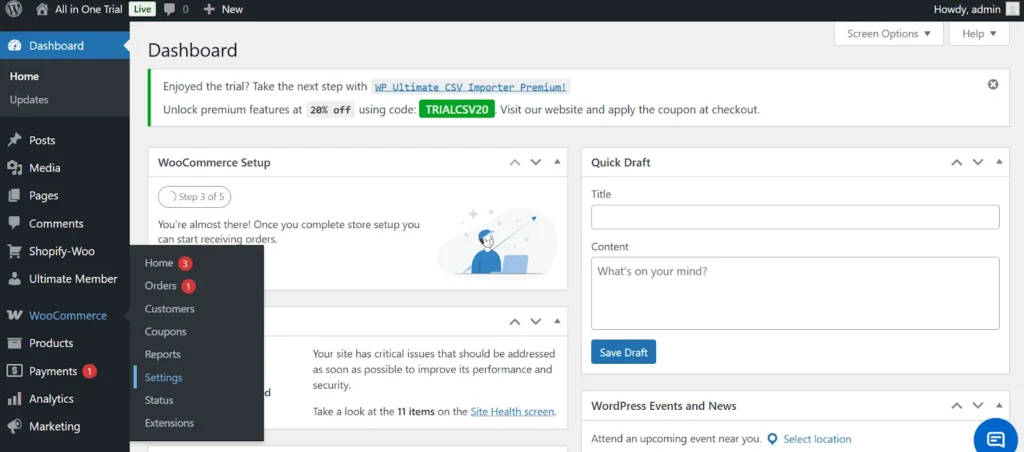Open Orders in WooCommerce submenu

point(160,286)
